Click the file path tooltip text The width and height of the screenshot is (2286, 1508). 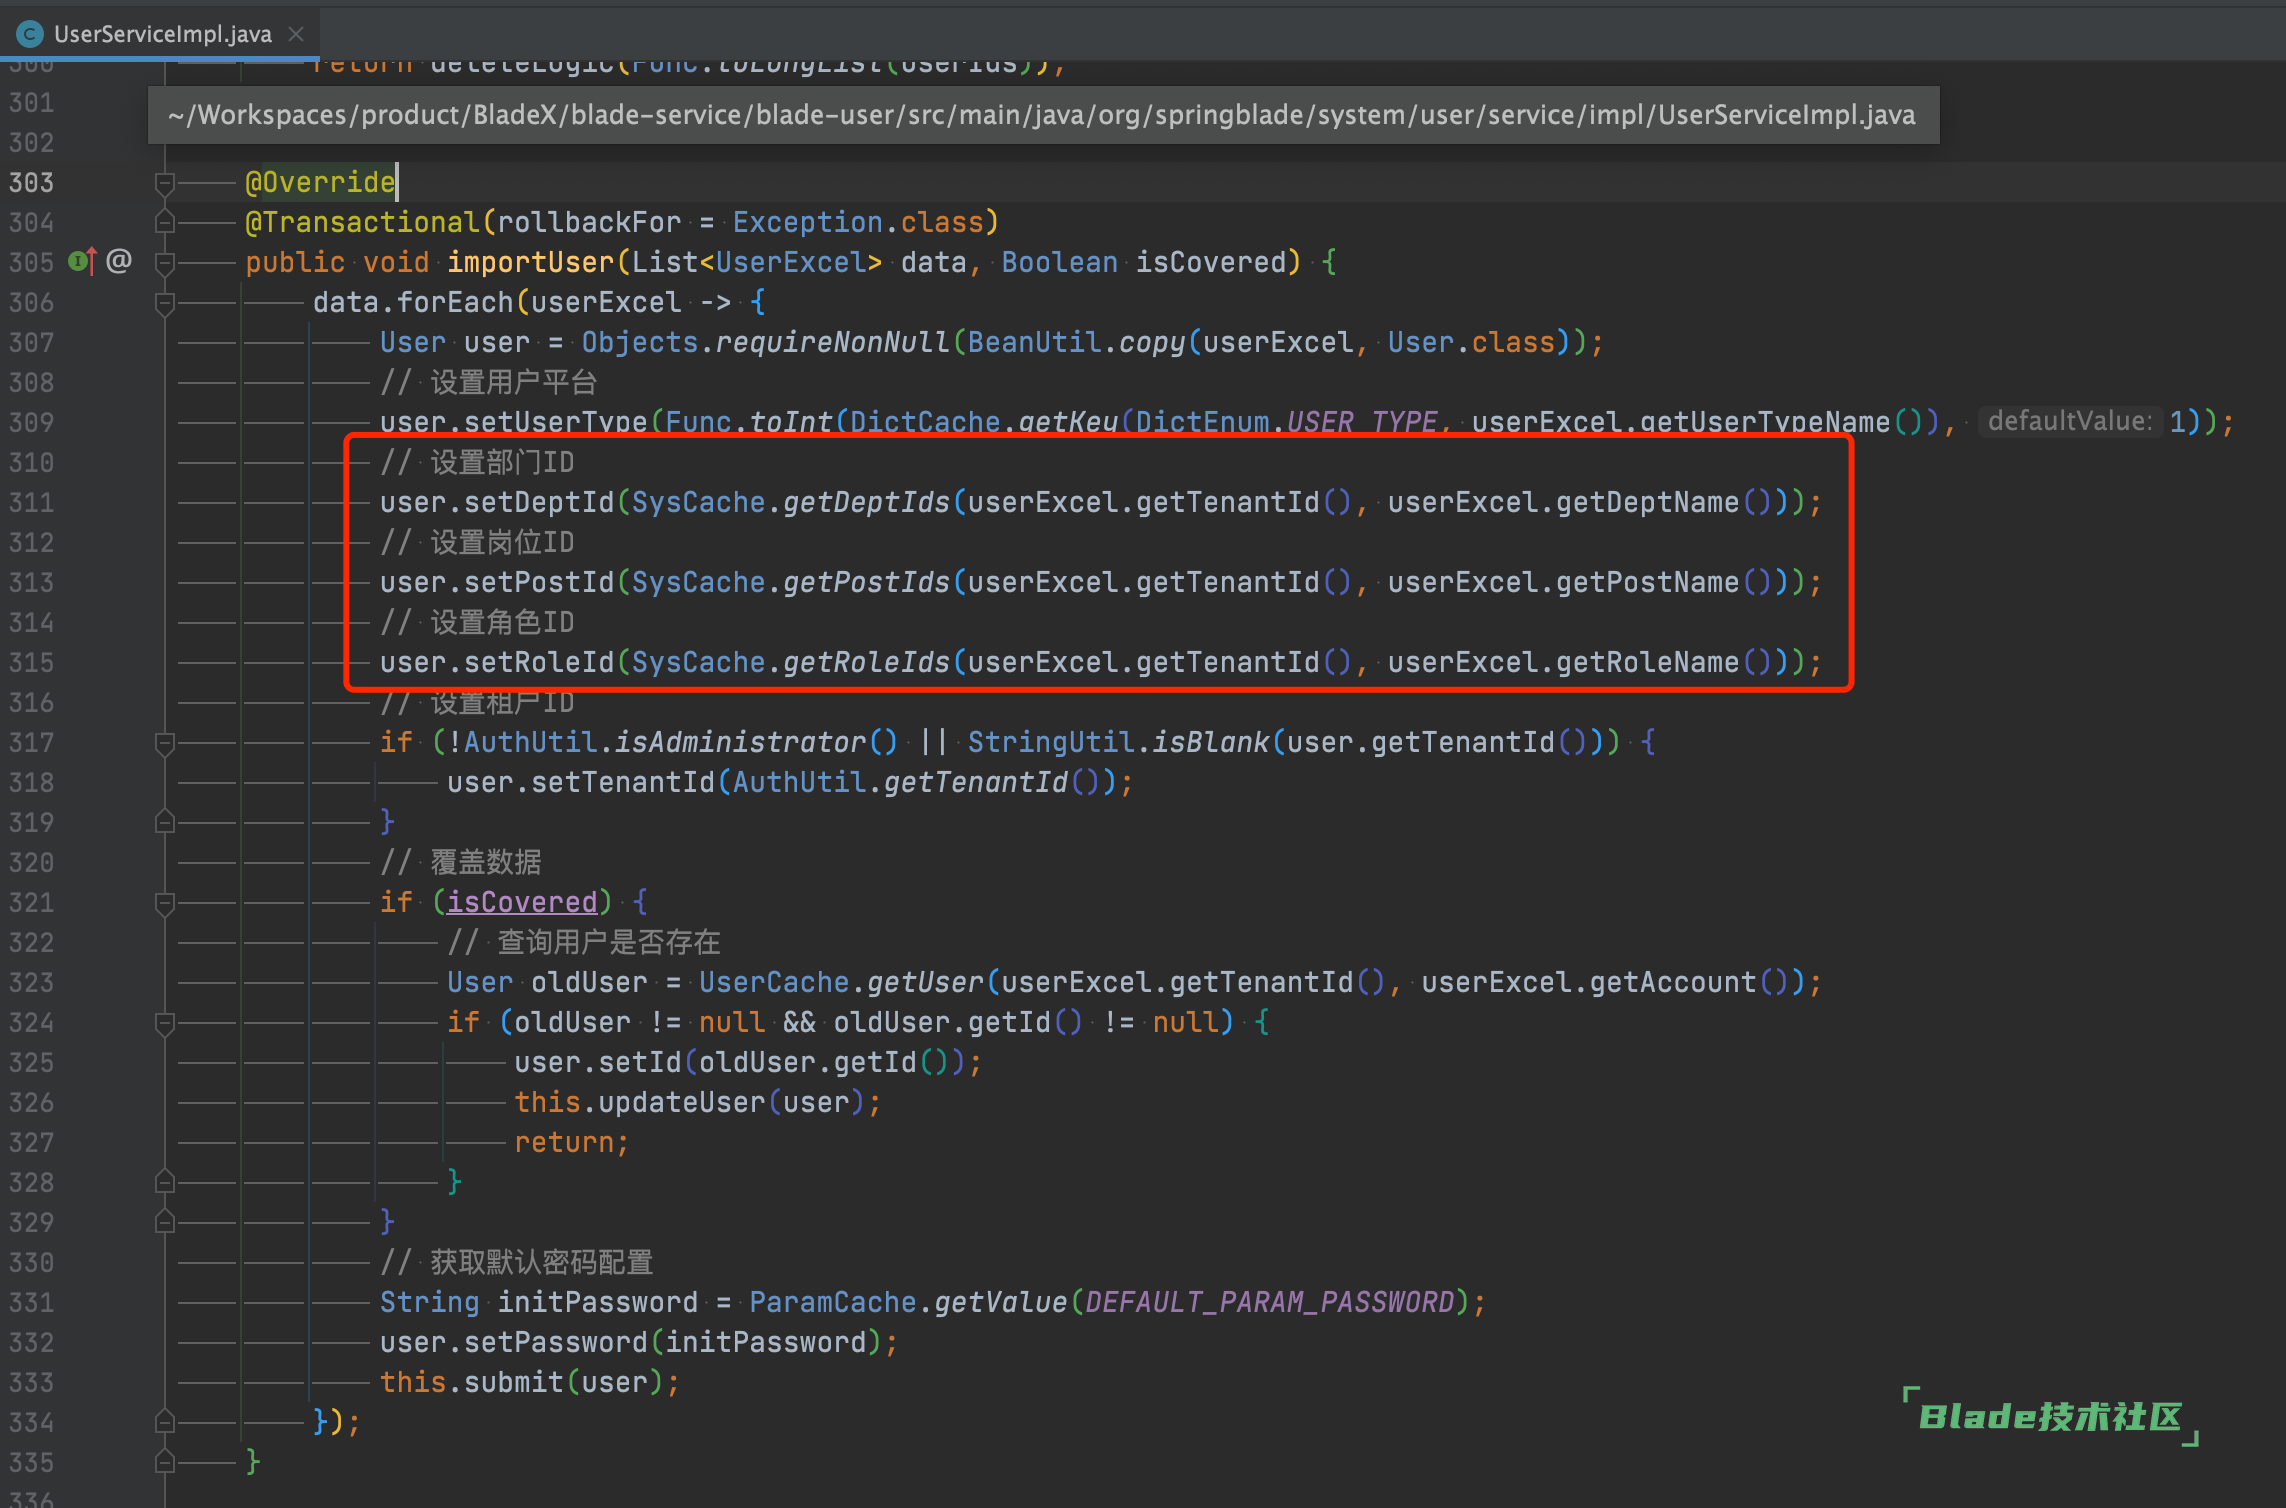point(1042,115)
